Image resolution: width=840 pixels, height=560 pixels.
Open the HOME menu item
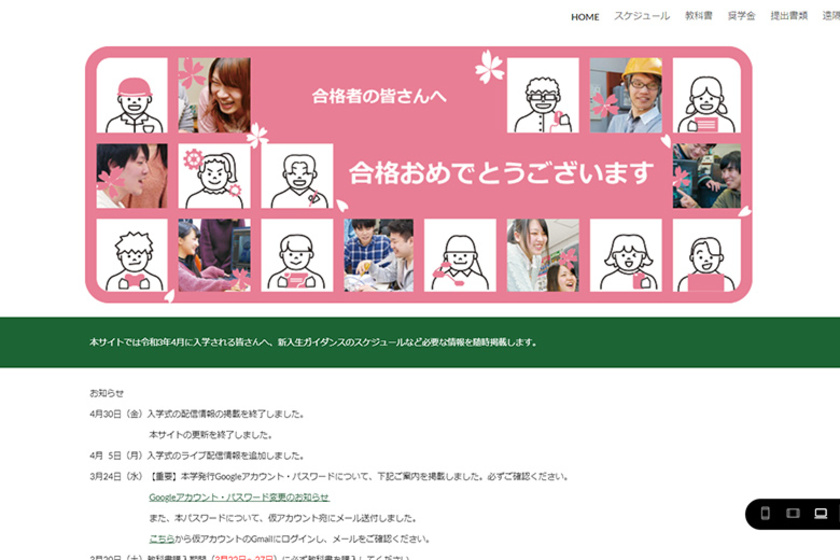(585, 17)
